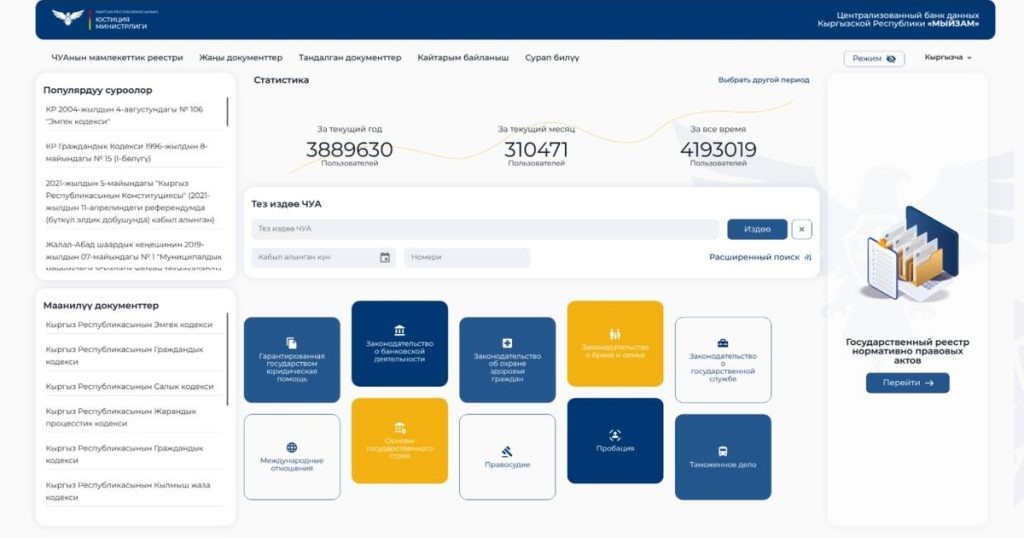Click the Маанилүү документтер list scrollbar
Image resolution: width=1024 pixels, height=538 pixels.
point(227,359)
